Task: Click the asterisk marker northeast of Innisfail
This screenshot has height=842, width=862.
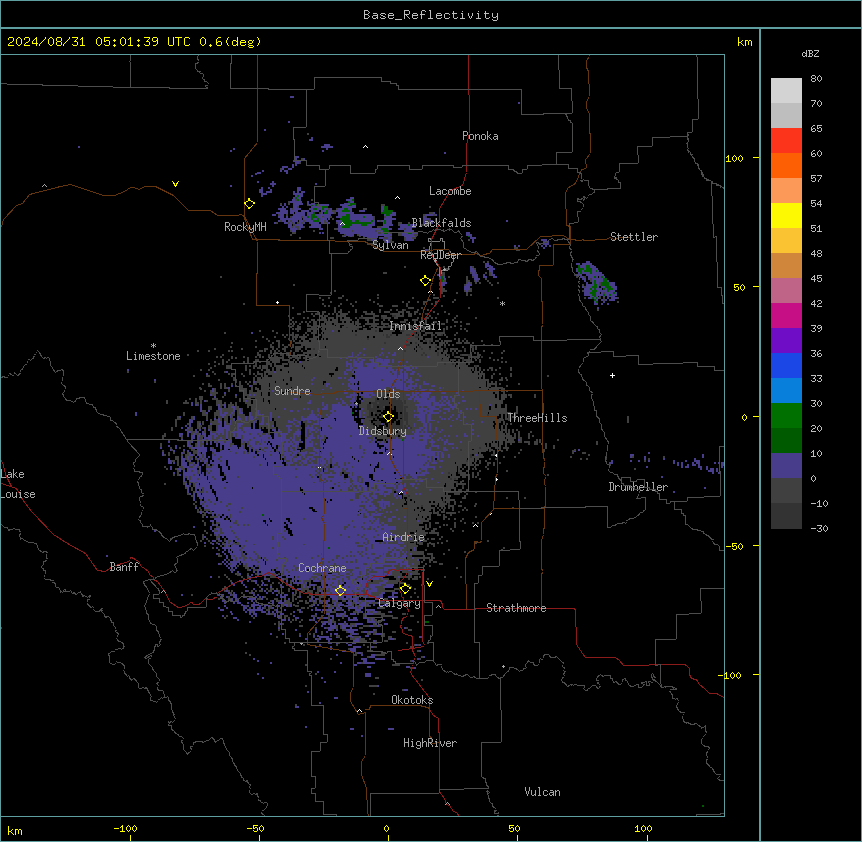Action: 502,303
